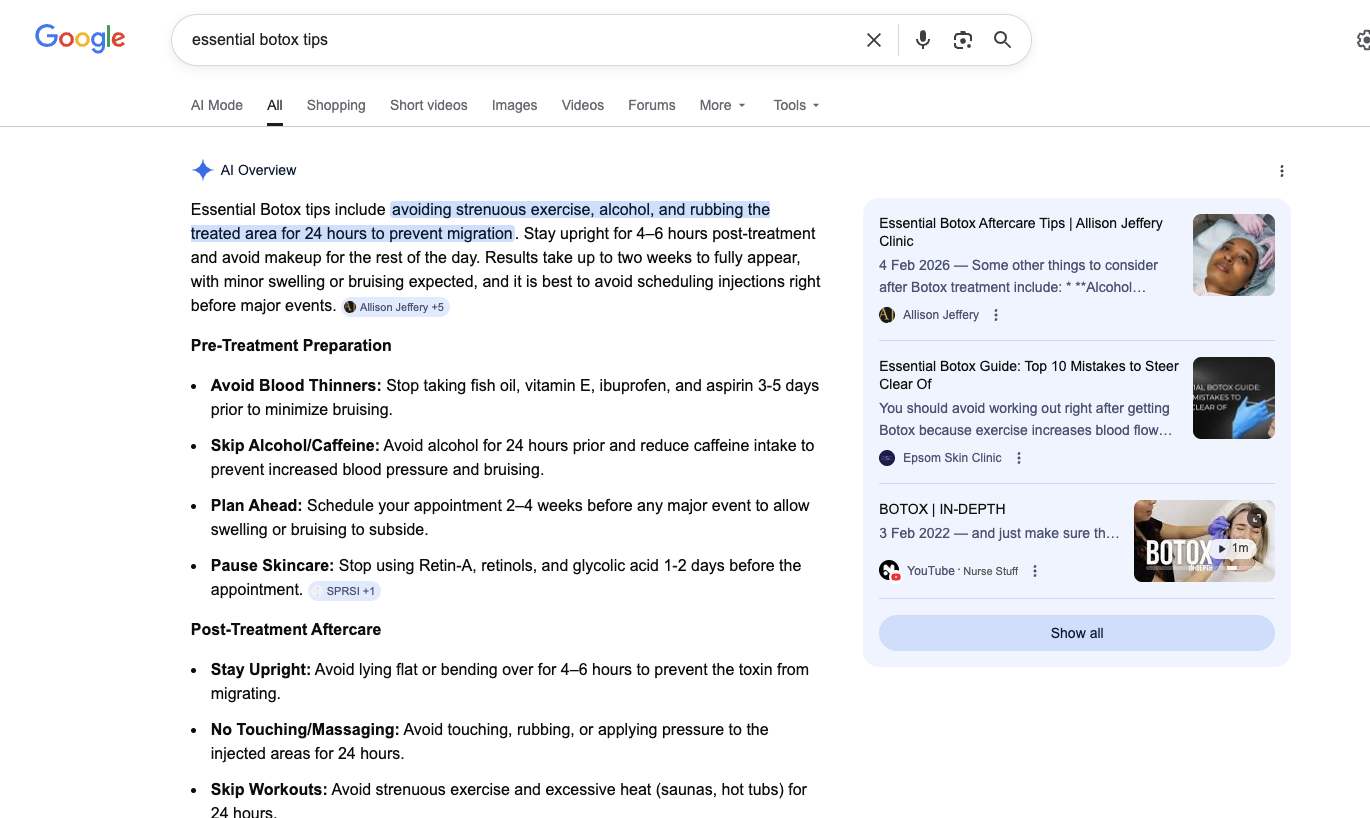
Task: Open Google Lens image search icon
Action: [962, 40]
